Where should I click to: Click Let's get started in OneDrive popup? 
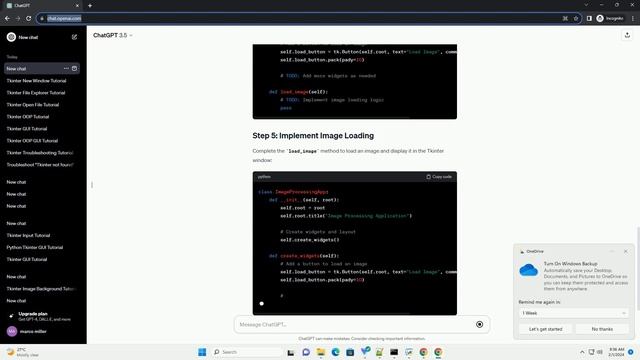coord(545,329)
